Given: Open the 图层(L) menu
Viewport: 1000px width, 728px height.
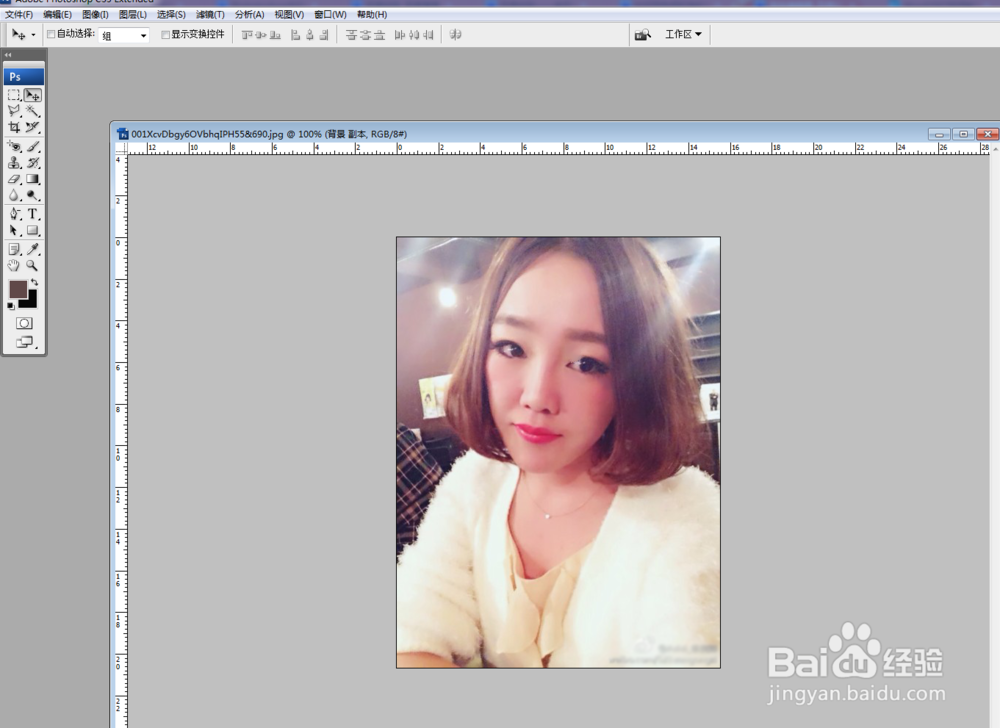Looking at the screenshot, I should pyautogui.click(x=133, y=14).
